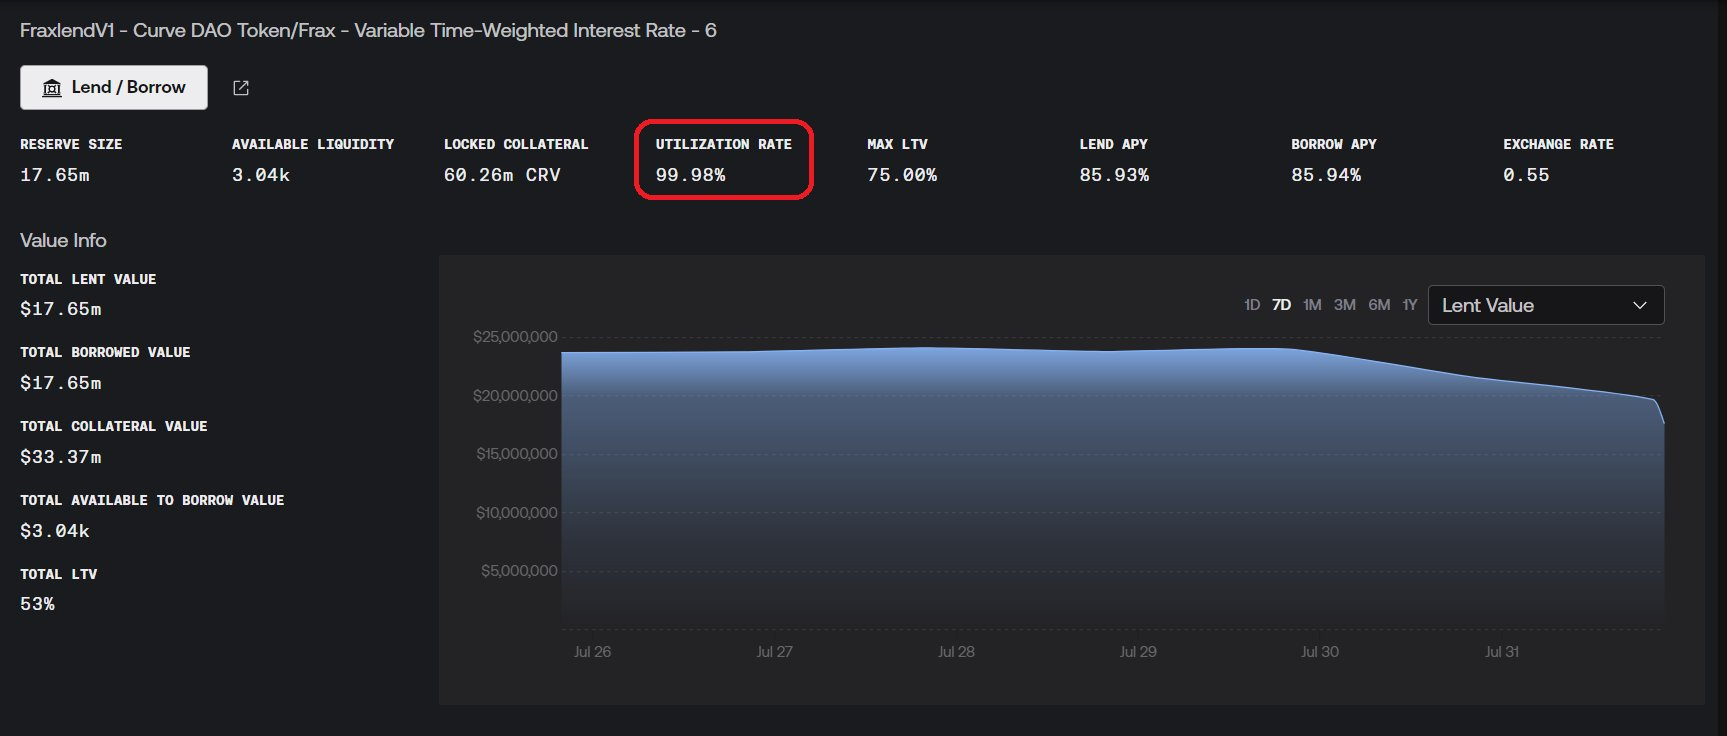The width and height of the screenshot is (1727, 736).
Task: Click the TOTAL BORROWED VALUE label
Action: 105,352
